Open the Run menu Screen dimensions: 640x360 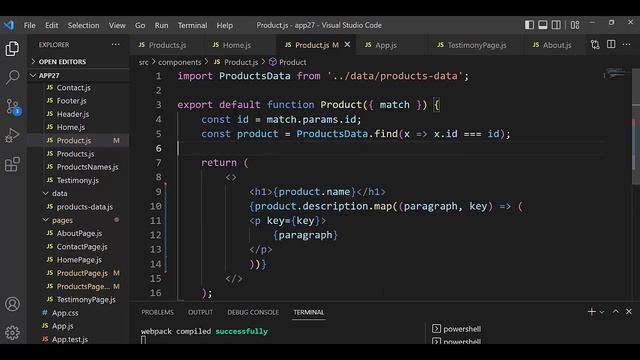[161, 25]
